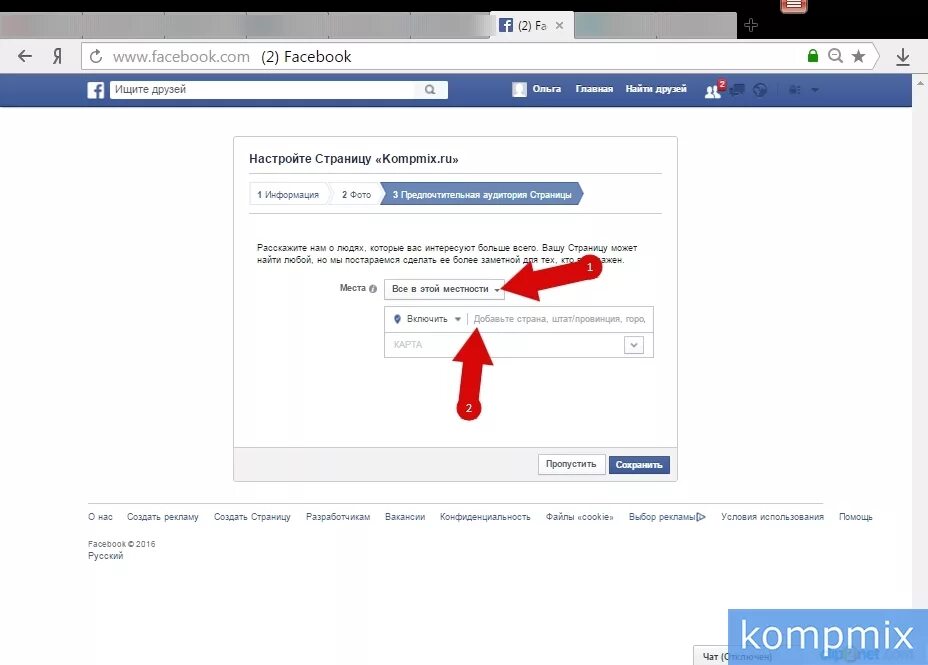Screen dimensions: 928x665
Task: Click the 'Ищите друзей' search field
Action: tap(262, 90)
